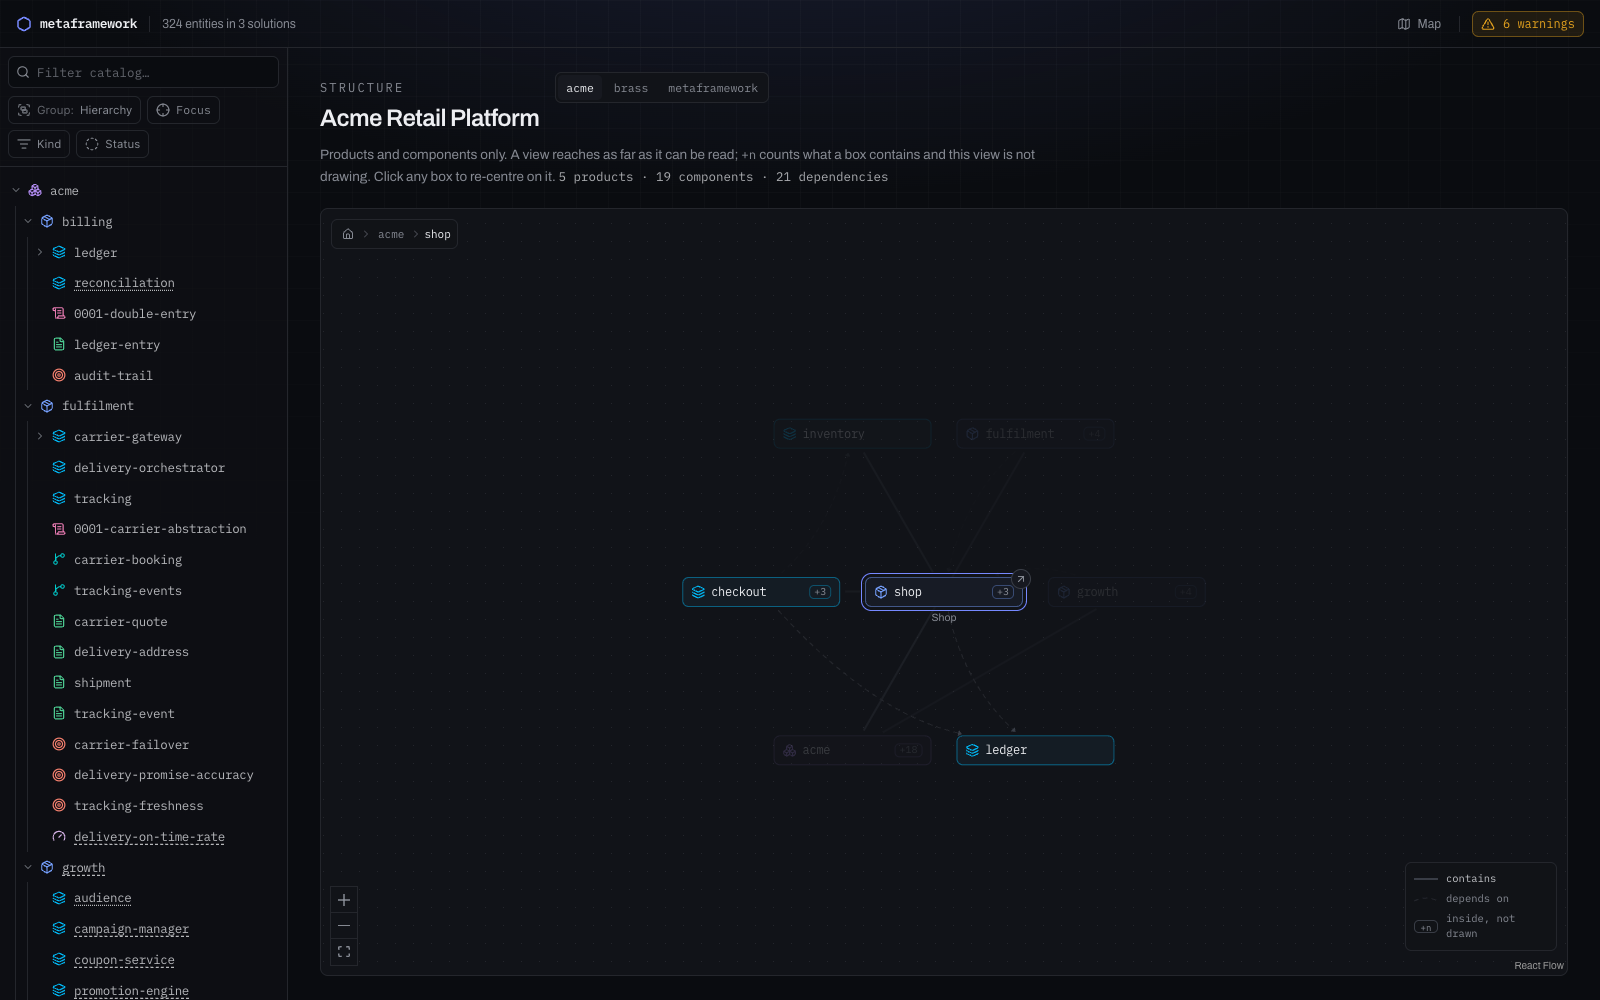Viewport: 1600px width, 1000px height.
Task: Fit the graph to view
Action: [x=344, y=952]
